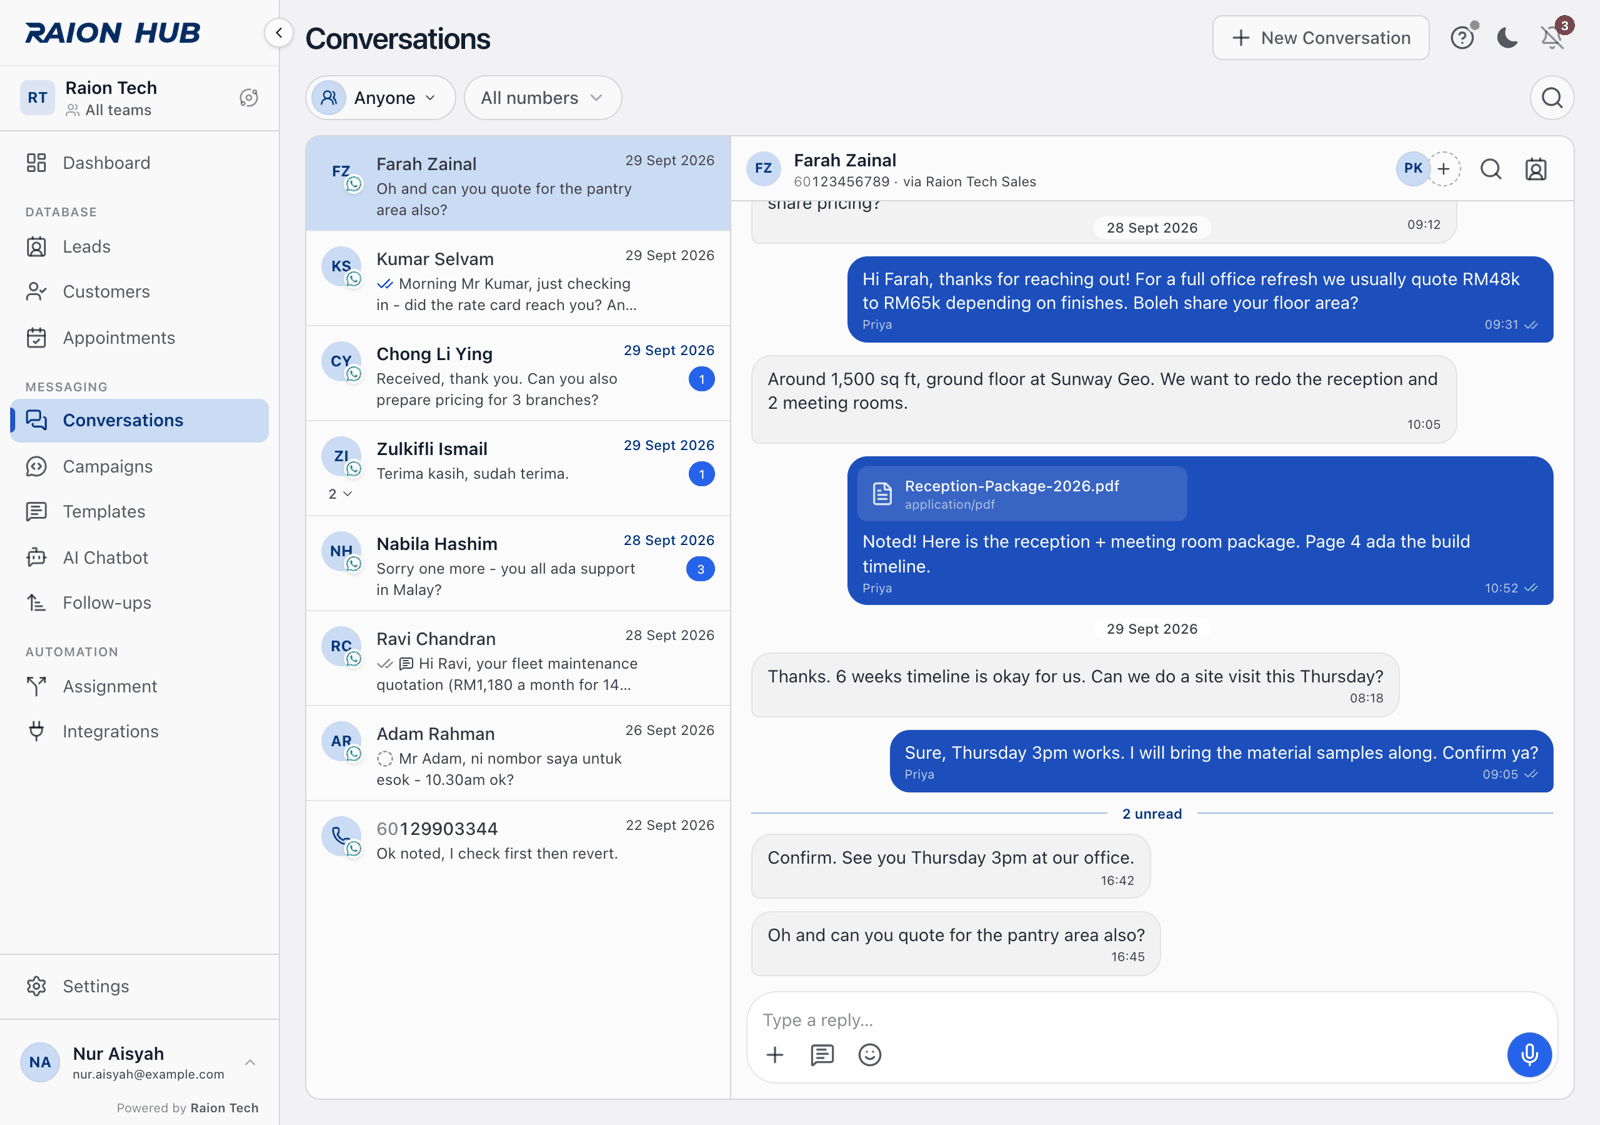Open the Nabila Hashim conversation
Viewport: 1600px width, 1125px height.
pyautogui.click(x=518, y=564)
